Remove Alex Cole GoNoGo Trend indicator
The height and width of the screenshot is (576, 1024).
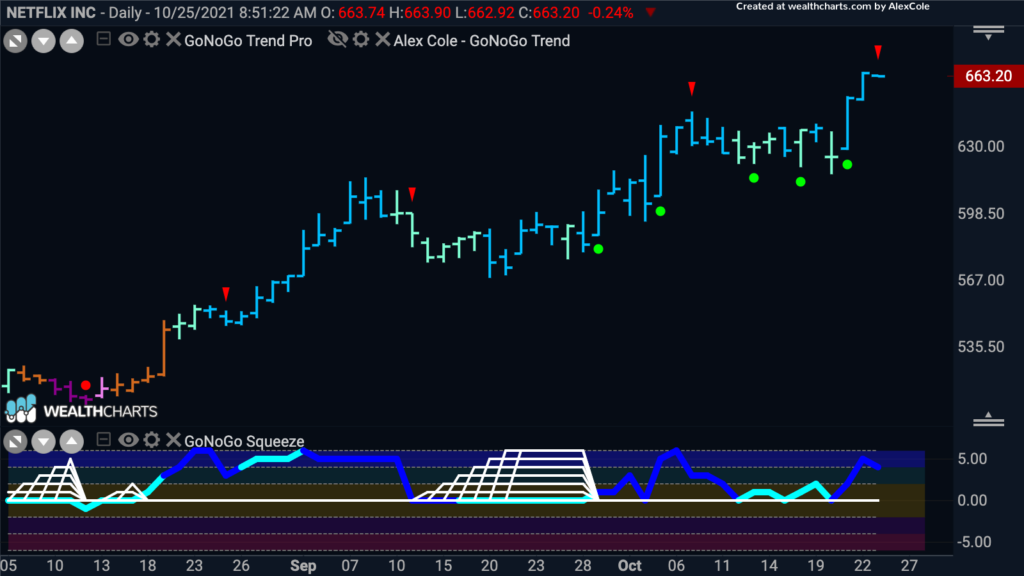click(x=383, y=39)
